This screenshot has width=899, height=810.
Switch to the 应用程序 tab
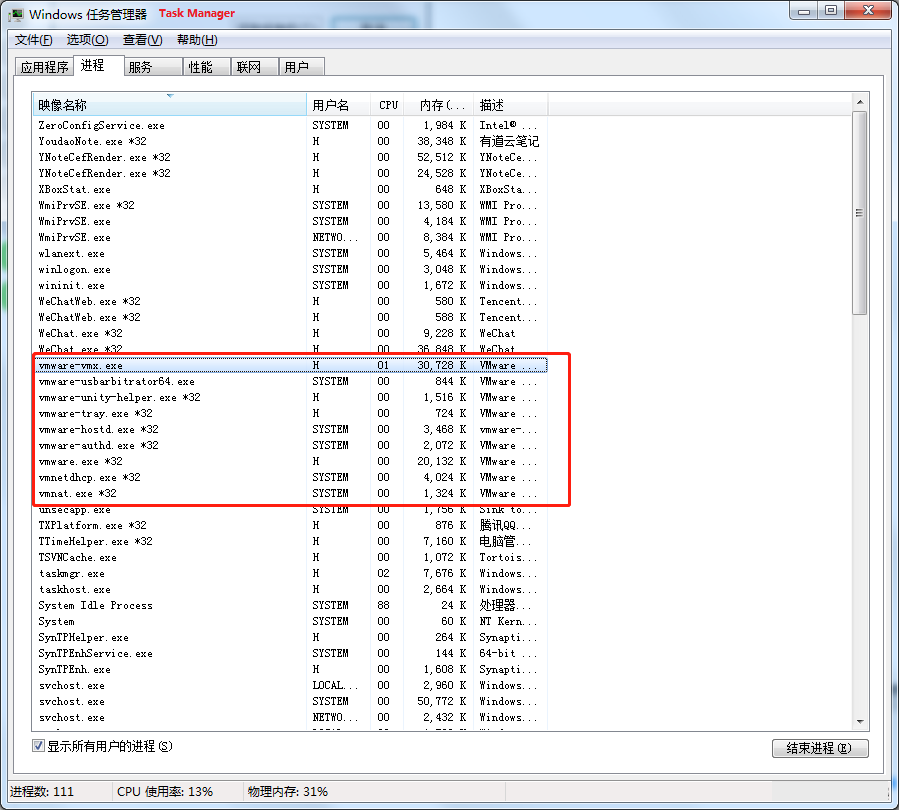pos(44,67)
